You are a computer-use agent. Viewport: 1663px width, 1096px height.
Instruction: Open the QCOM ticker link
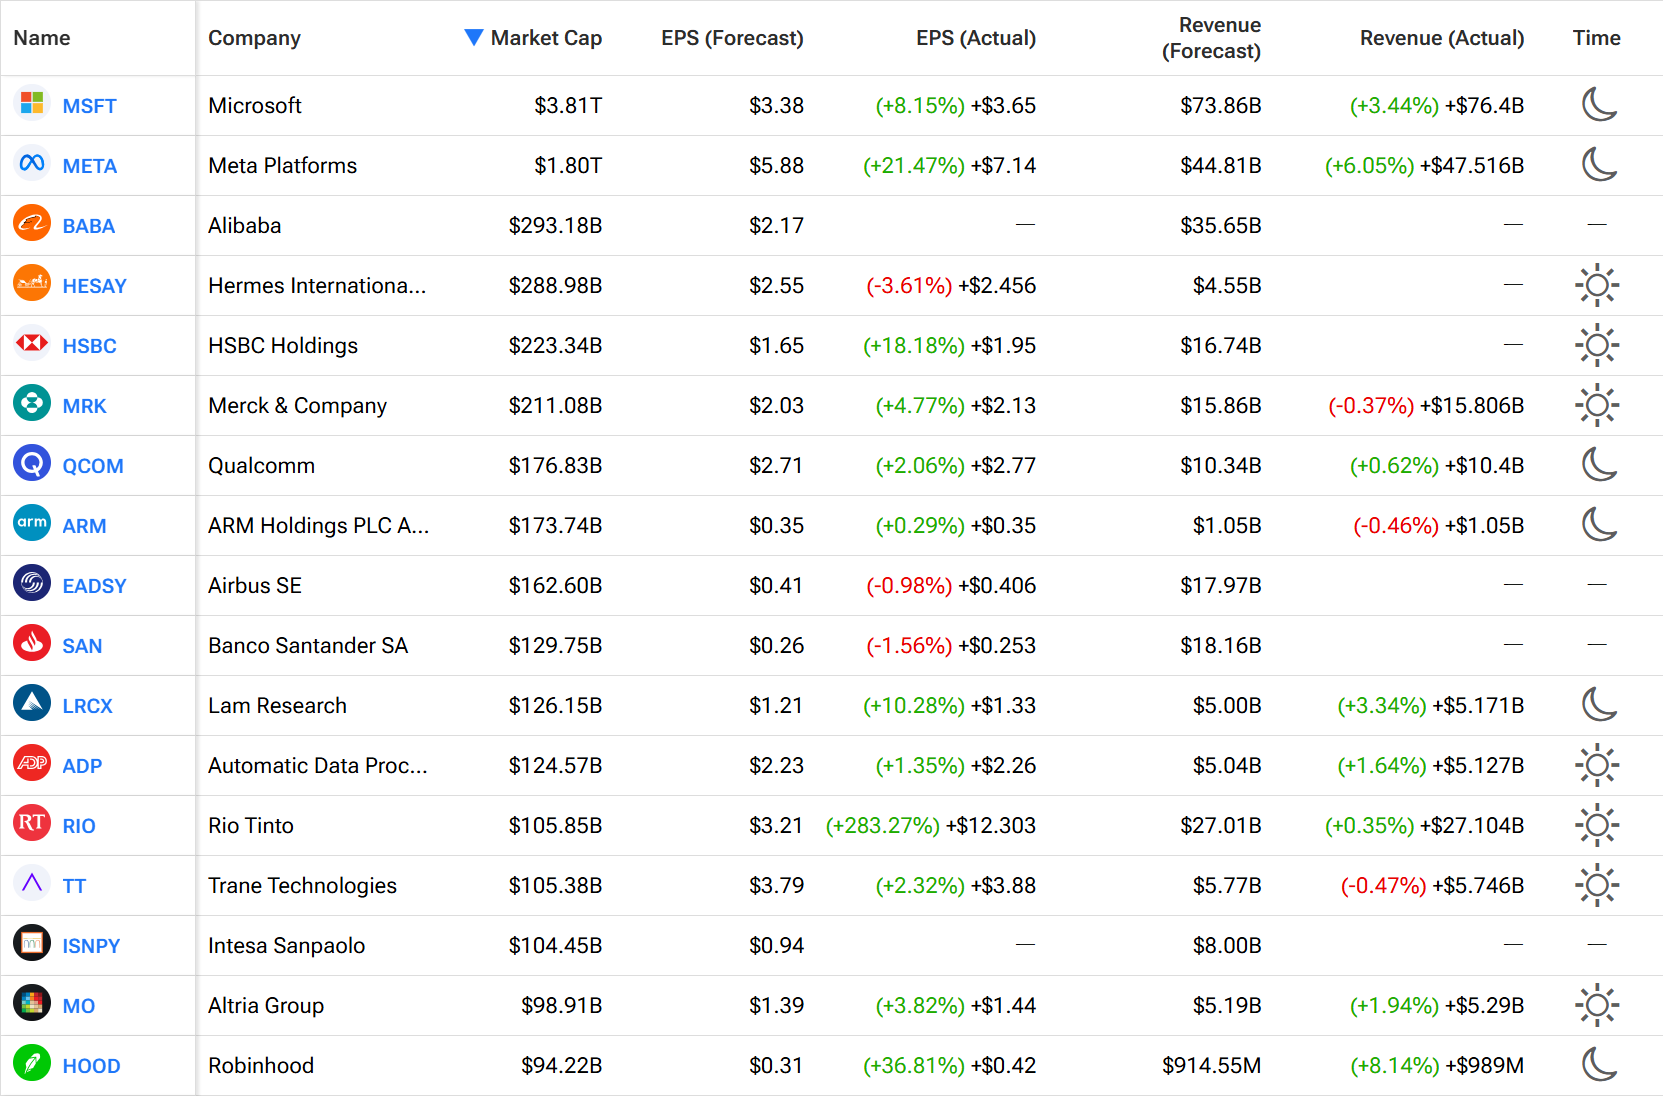(93, 466)
